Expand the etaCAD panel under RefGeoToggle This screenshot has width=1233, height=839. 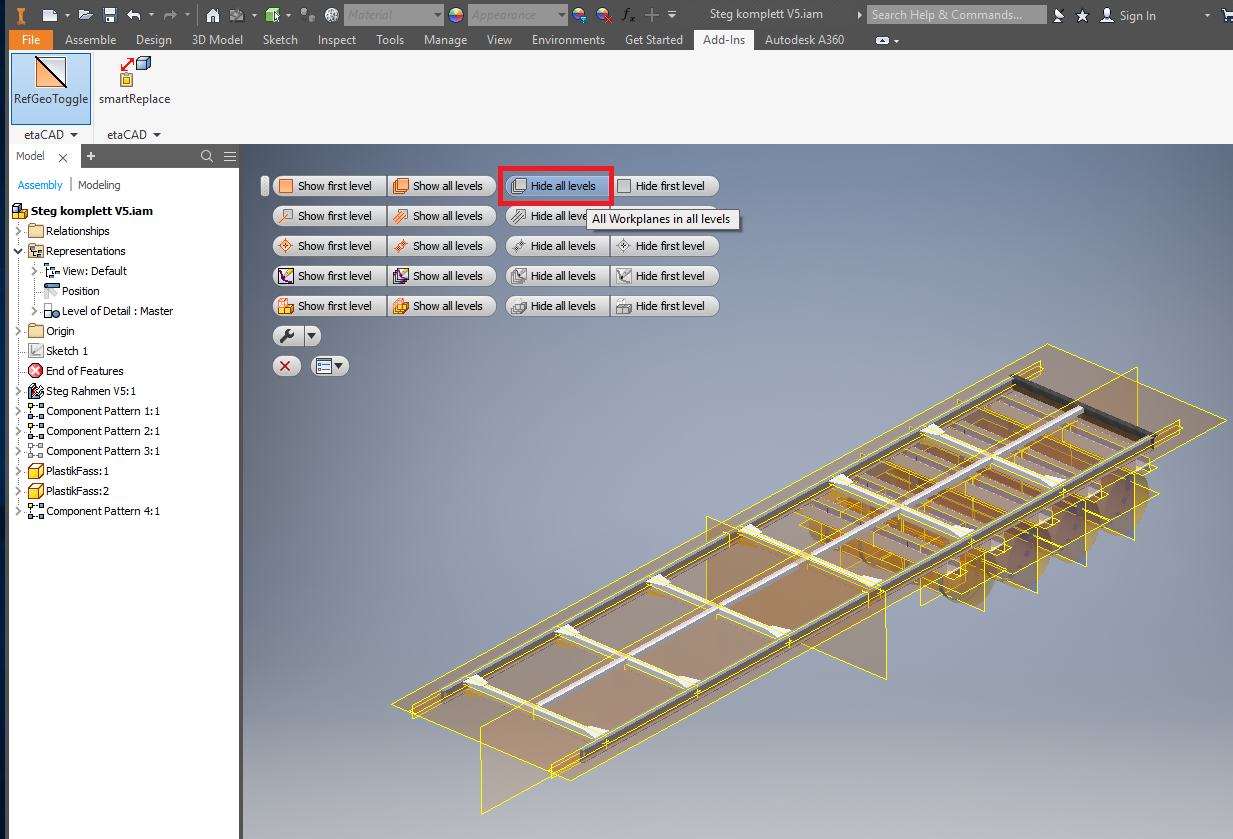pyautogui.click(x=51, y=134)
